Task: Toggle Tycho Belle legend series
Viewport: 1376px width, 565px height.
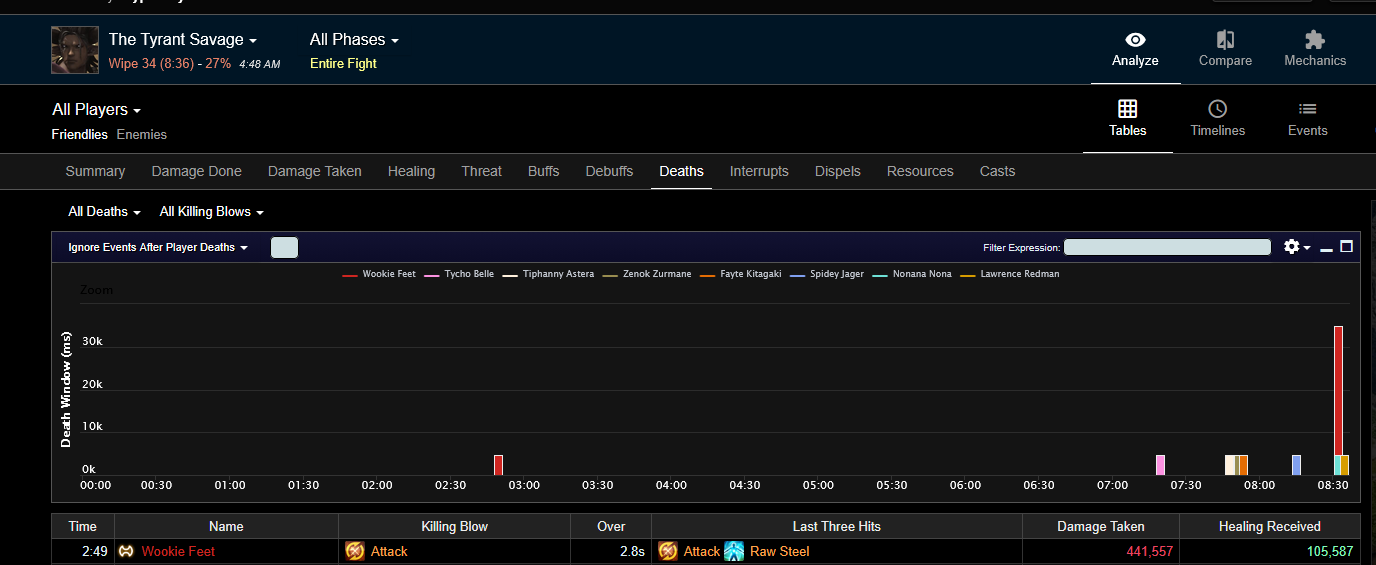Action: pos(459,274)
